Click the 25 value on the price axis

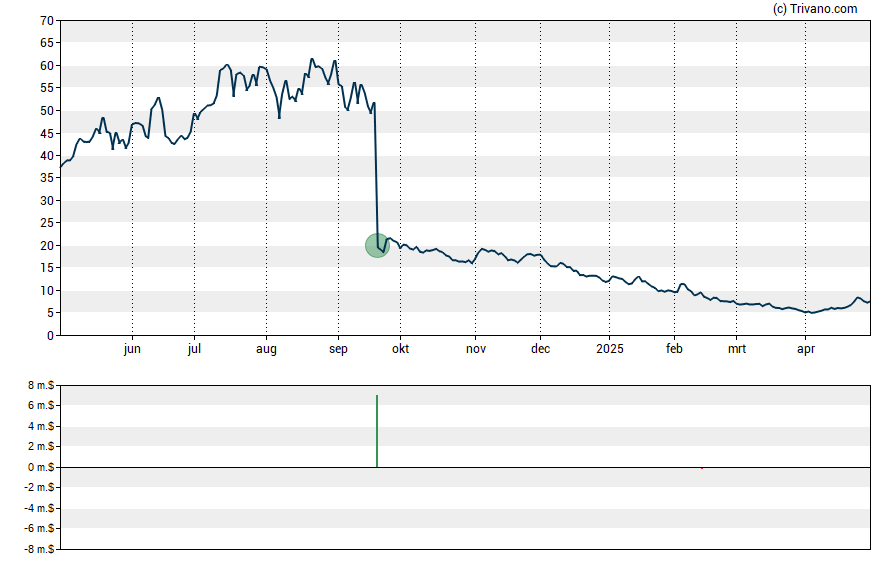point(47,223)
